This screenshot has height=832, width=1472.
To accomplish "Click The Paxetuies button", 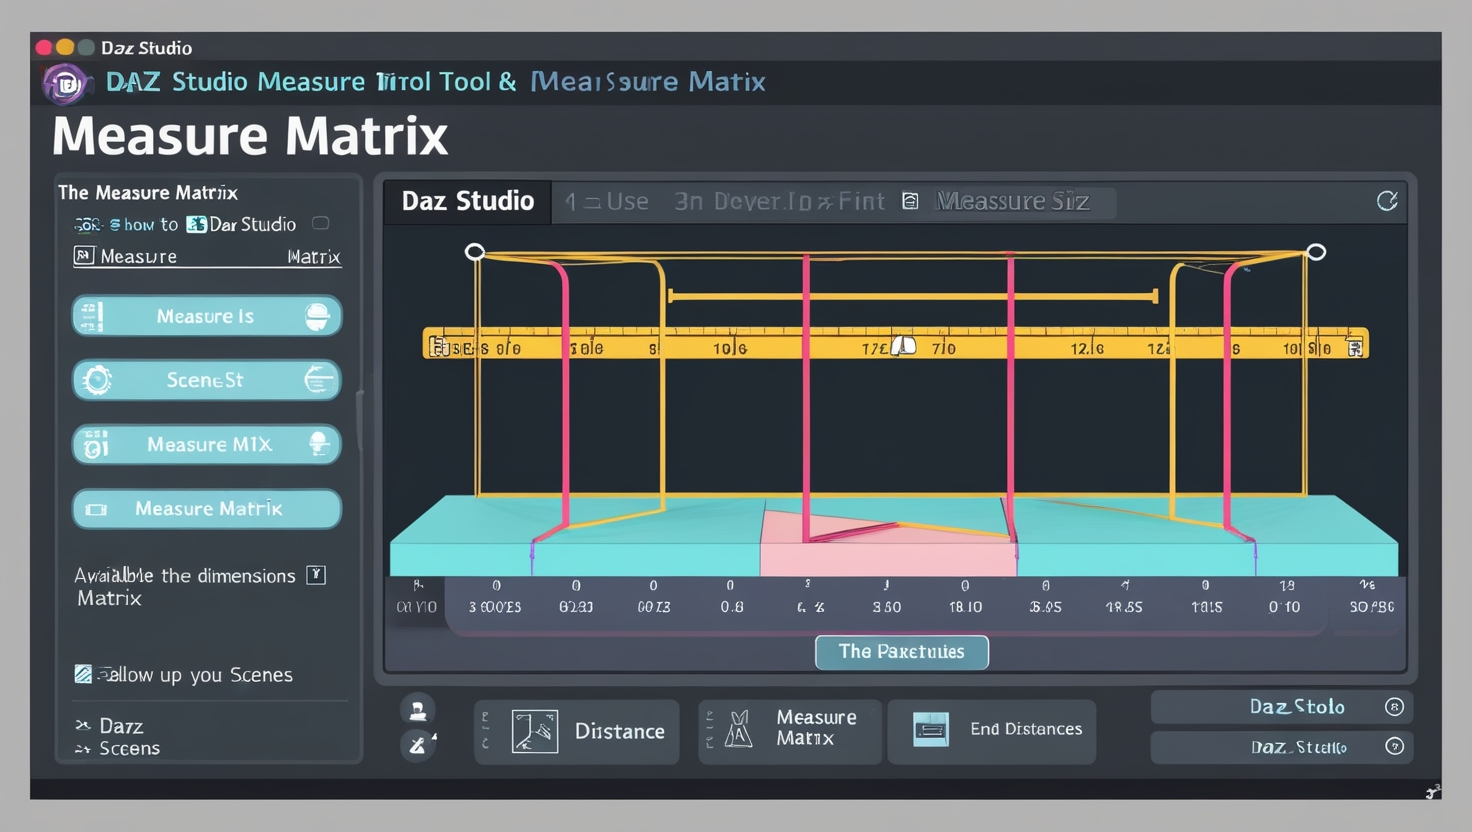I will (902, 652).
